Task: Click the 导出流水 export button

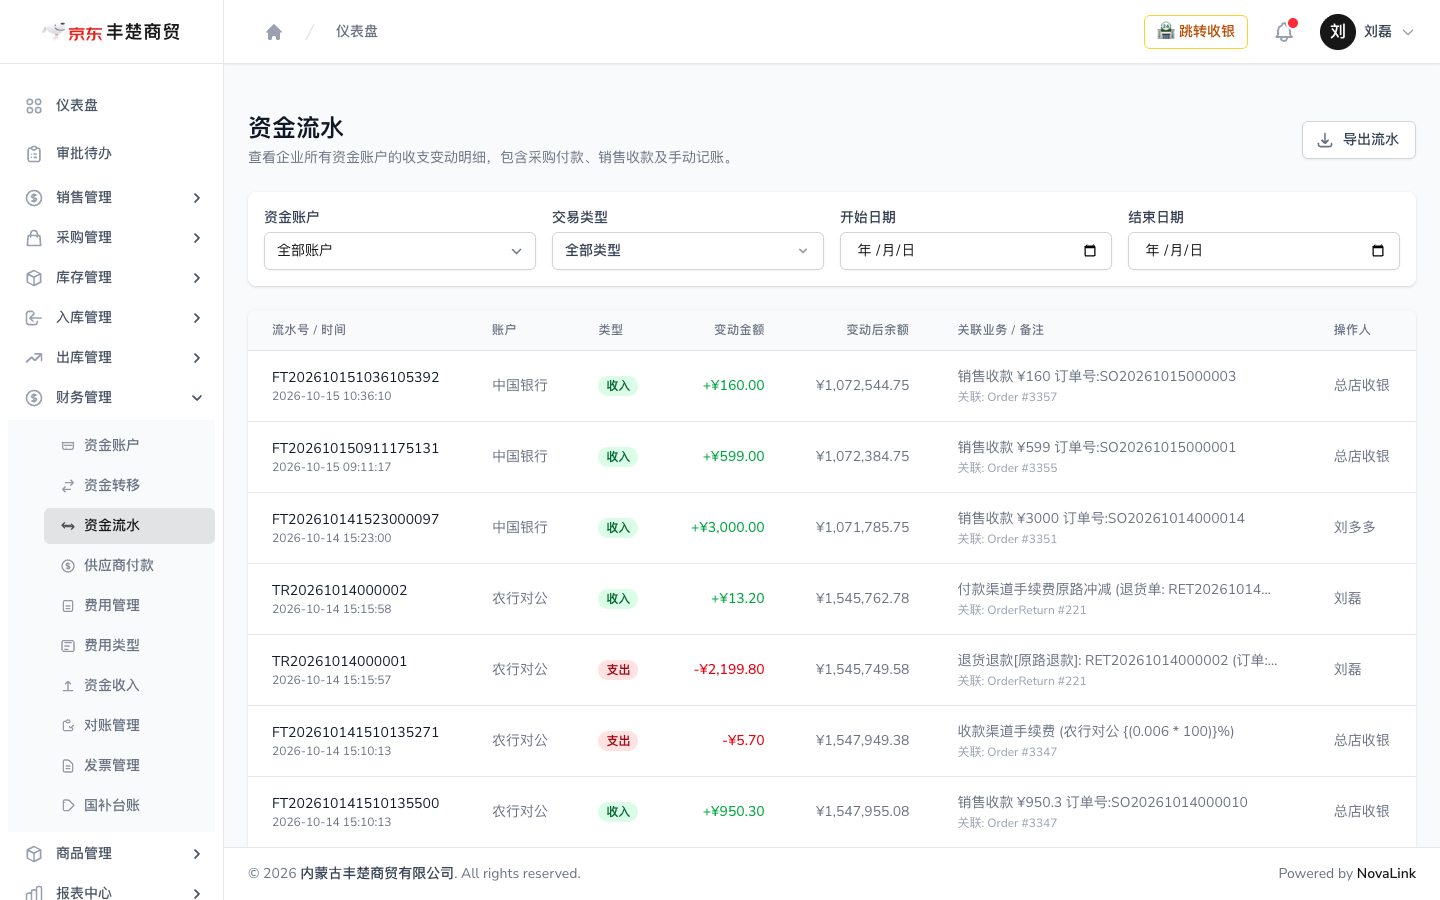Action: [x=1358, y=140]
